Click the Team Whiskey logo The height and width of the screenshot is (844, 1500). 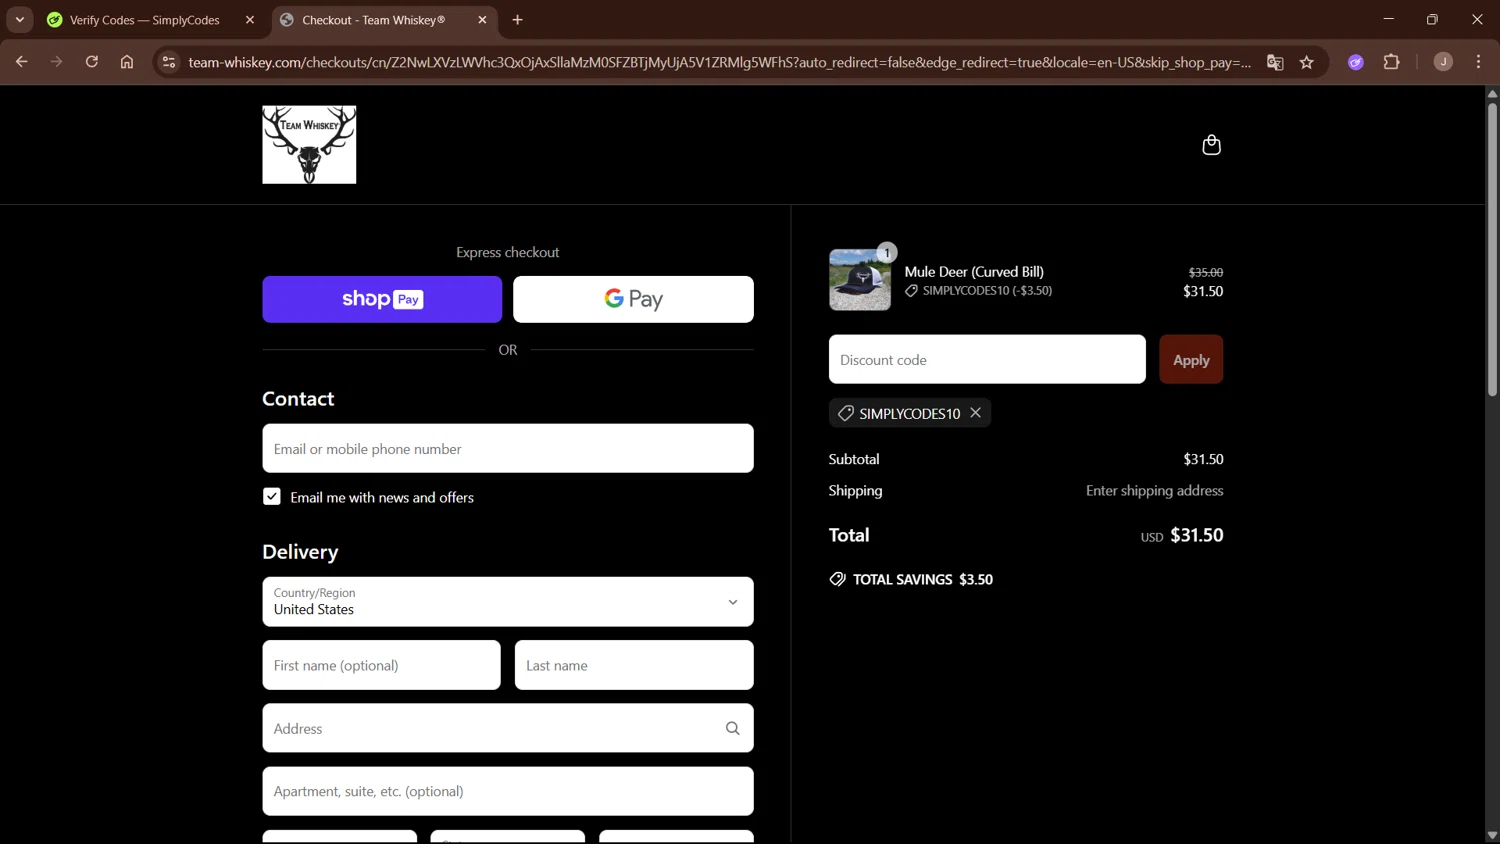pyautogui.click(x=309, y=145)
